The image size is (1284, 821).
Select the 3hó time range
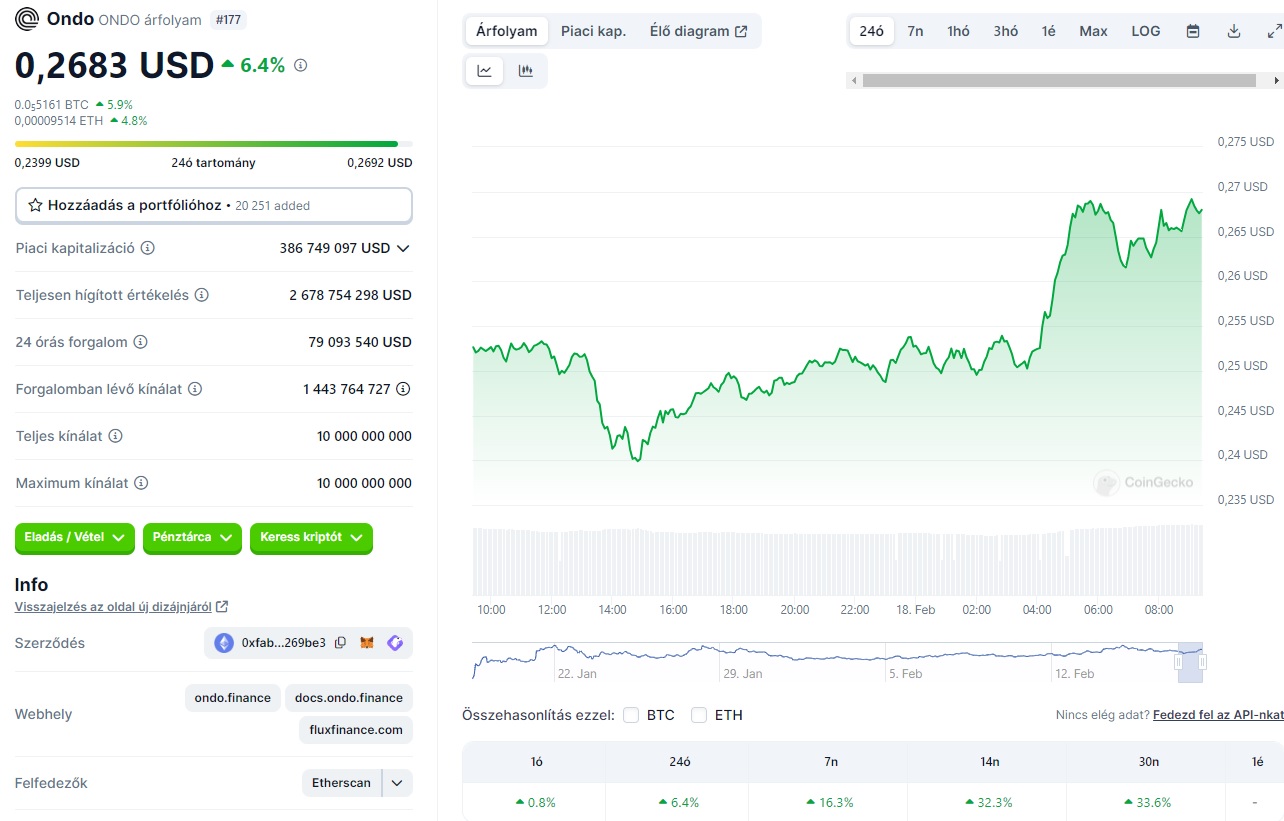[x=1006, y=31]
